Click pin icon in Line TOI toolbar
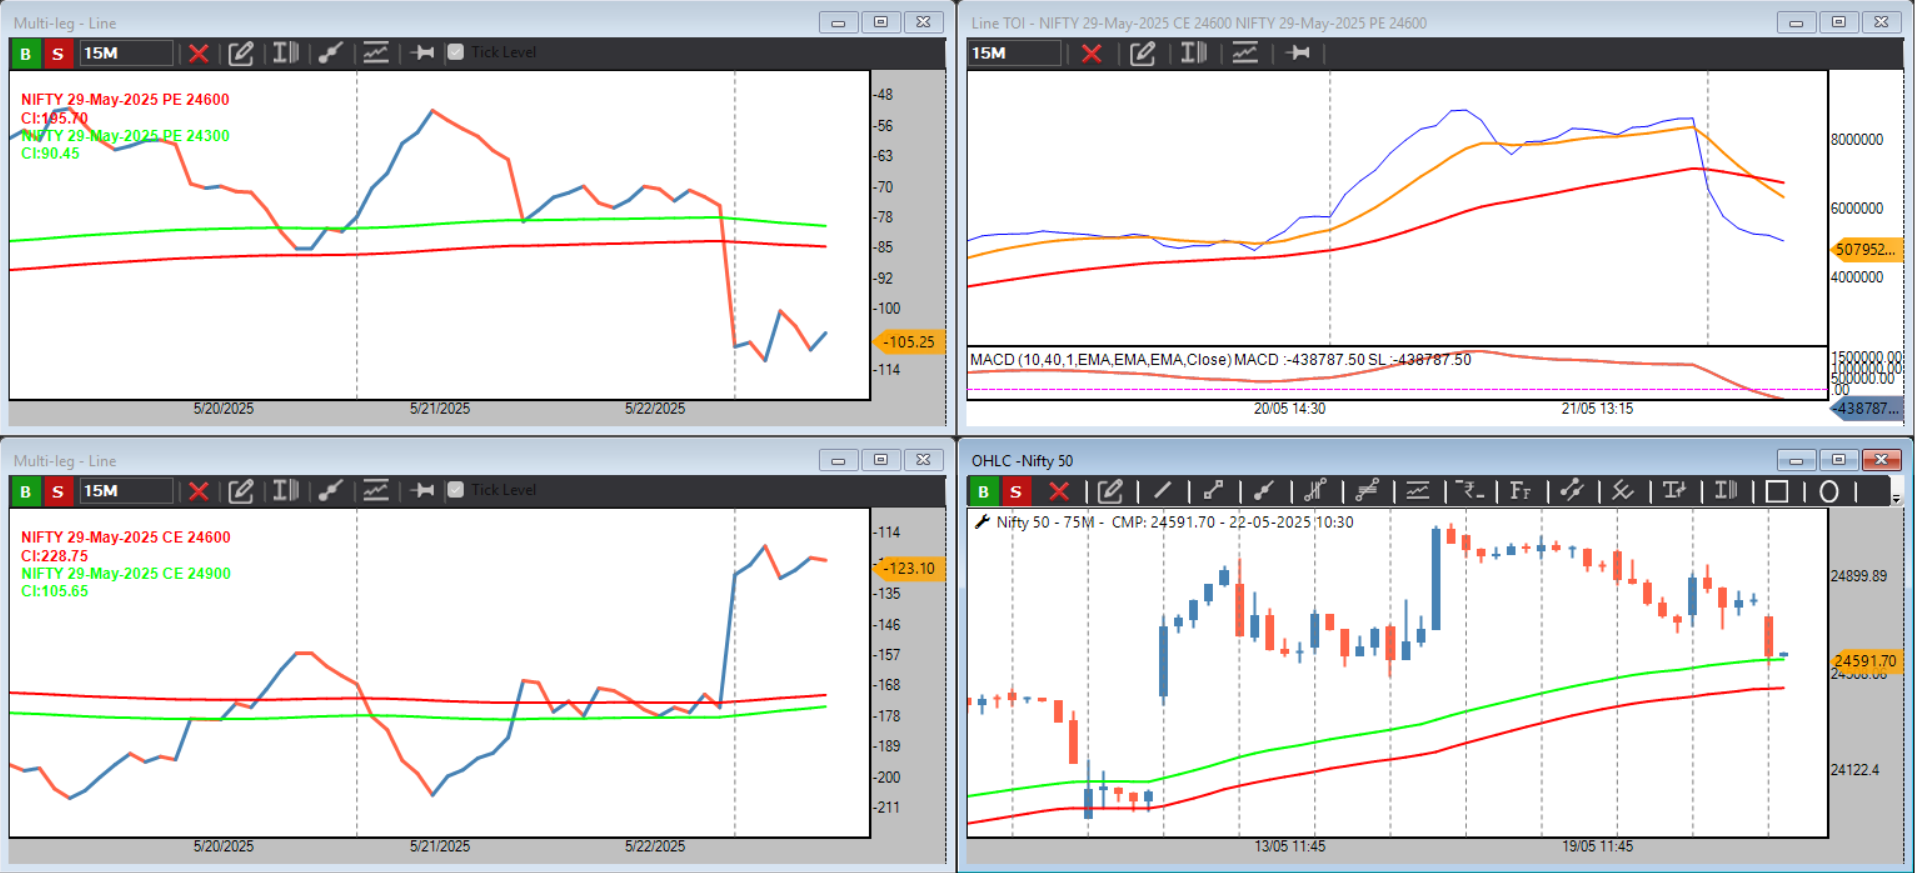Screen dimensions: 1915x873 1299,52
